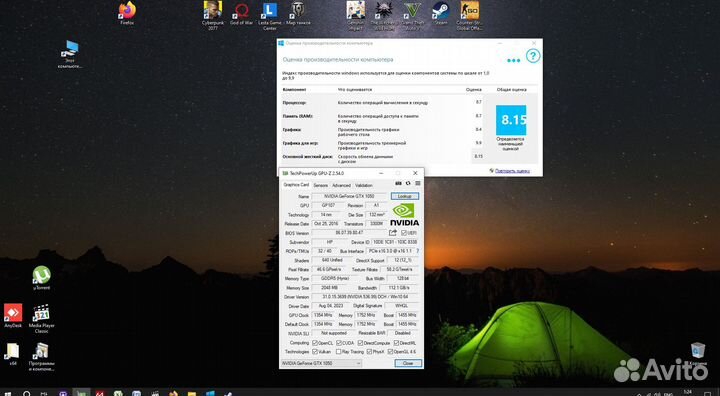Image resolution: width=720 pixels, height=396 pixels.
Task: Click the GPU-Z refresh icon
Action: point(408,183)
